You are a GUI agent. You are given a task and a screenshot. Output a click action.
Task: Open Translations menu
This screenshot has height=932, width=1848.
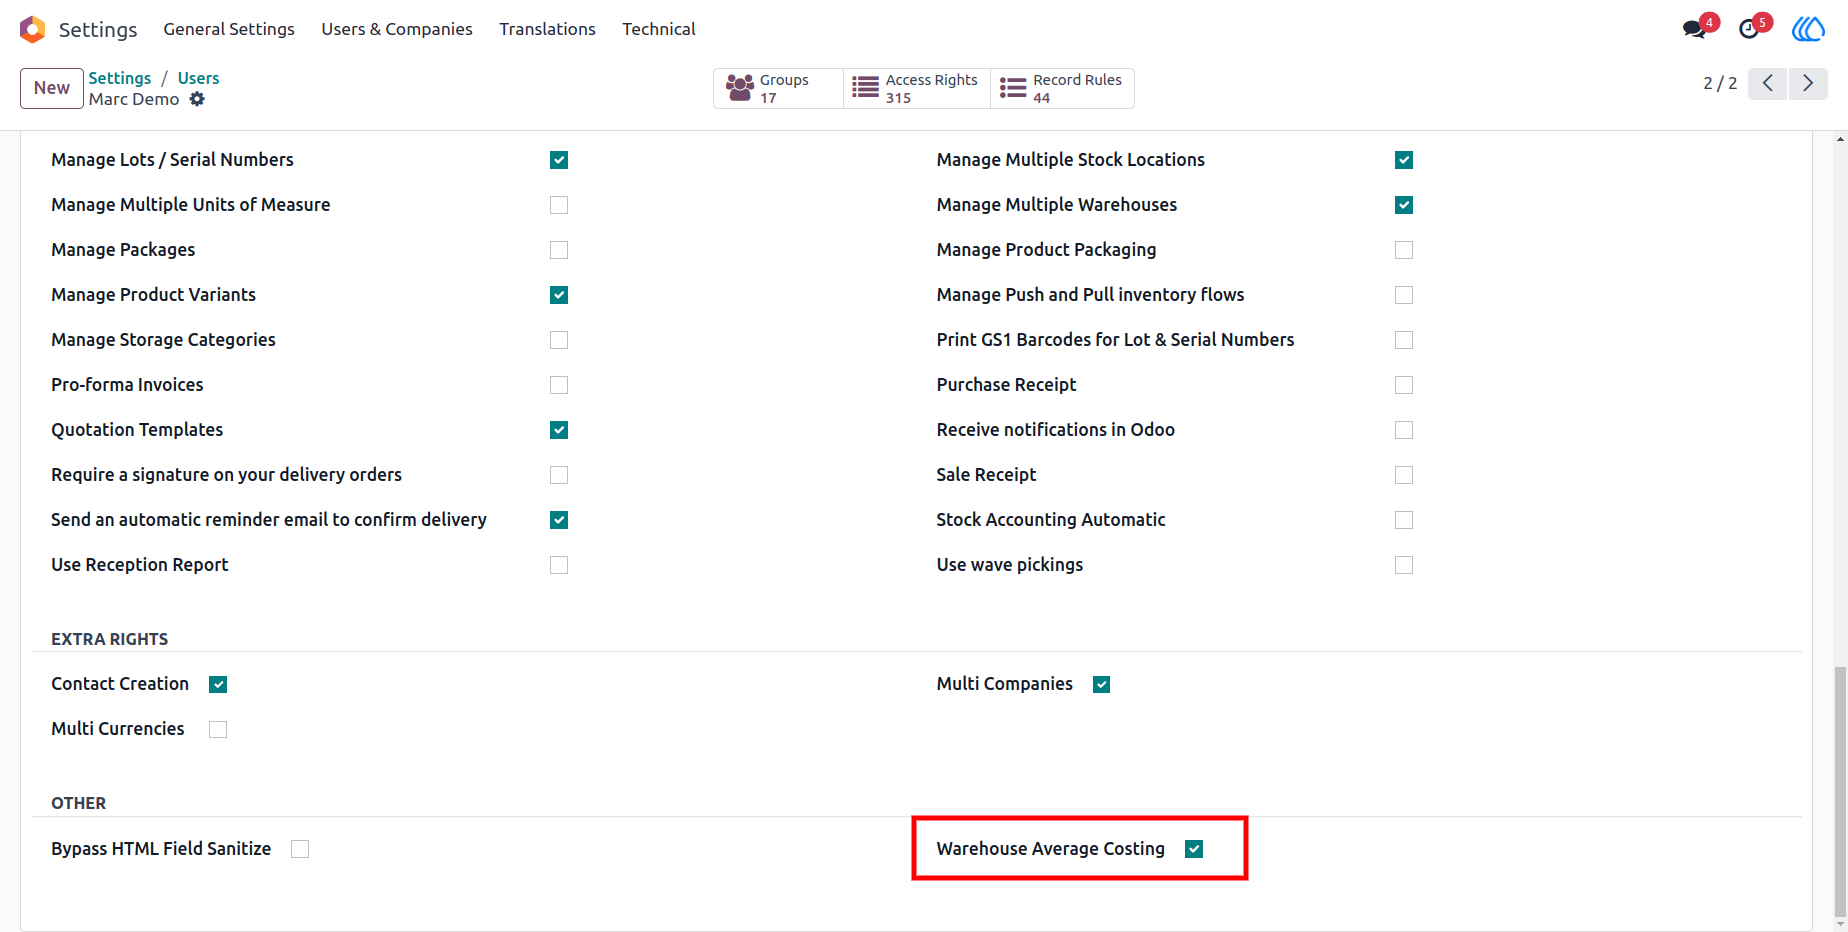click(x=547, y=29)
